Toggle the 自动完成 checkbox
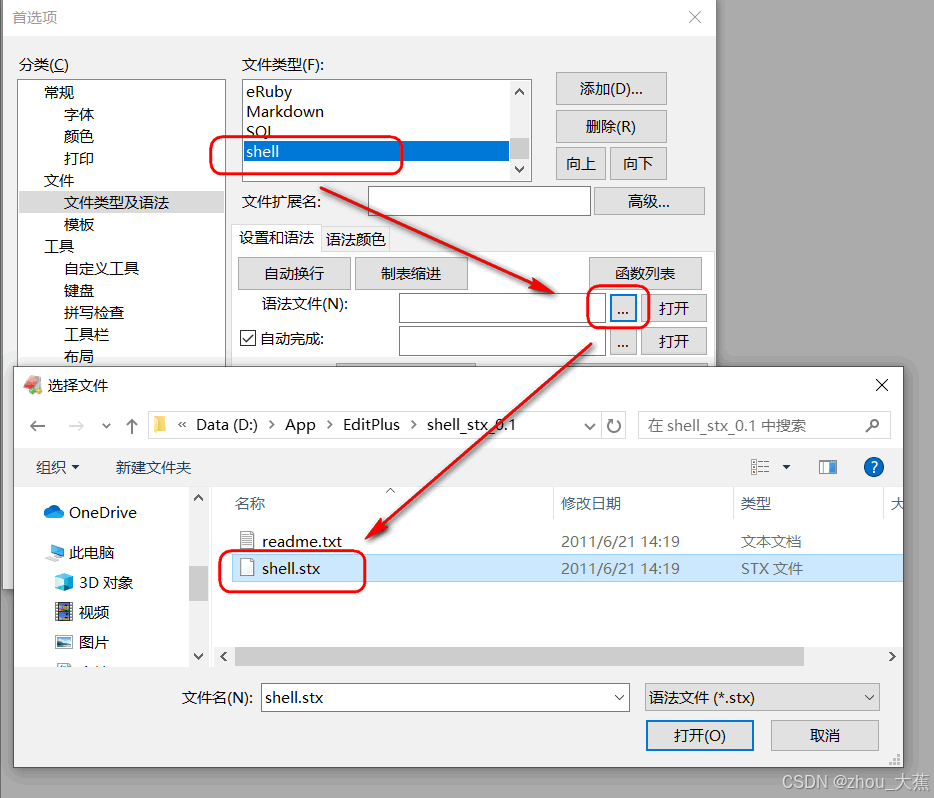This screenshot has height=798, width=934. point(247,340)
